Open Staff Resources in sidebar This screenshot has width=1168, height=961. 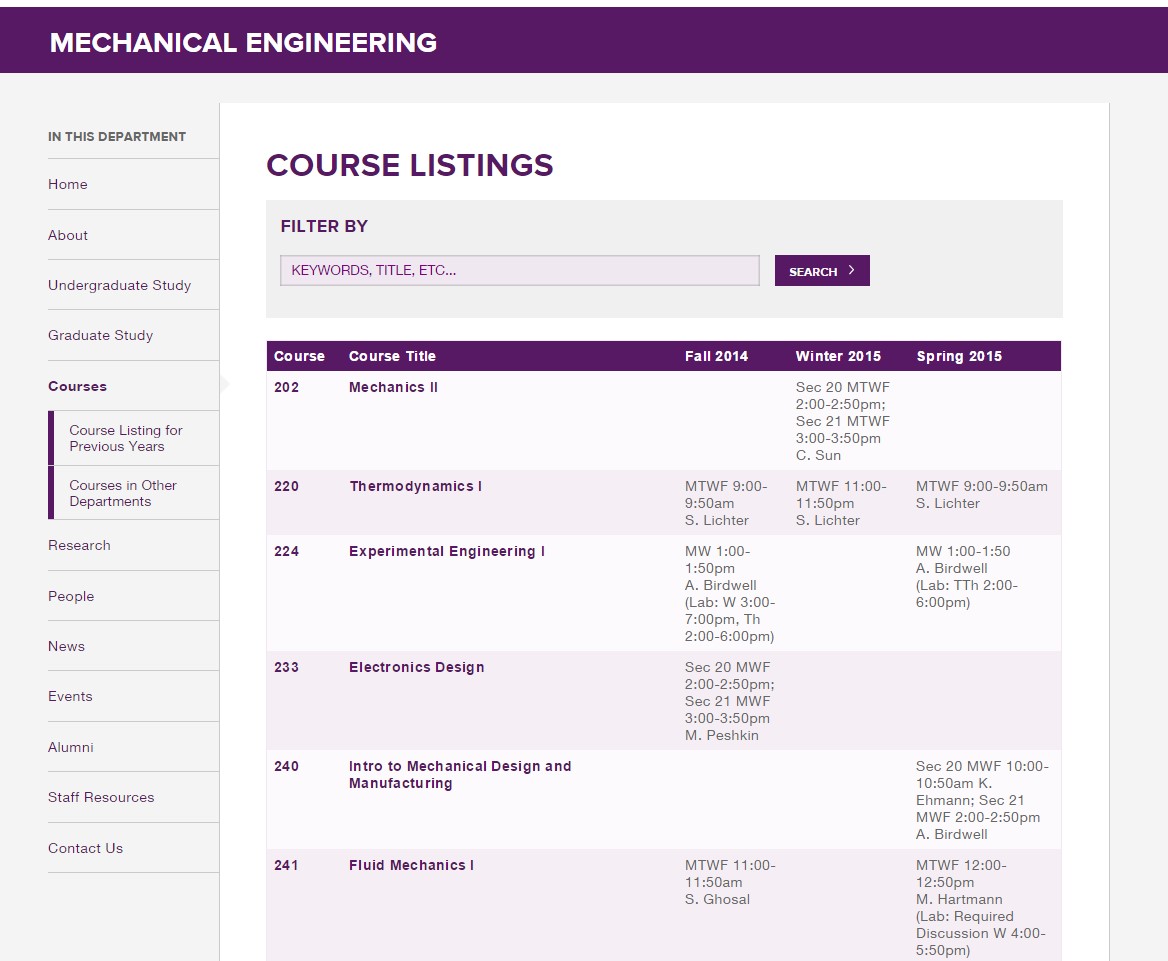point(101,797)
